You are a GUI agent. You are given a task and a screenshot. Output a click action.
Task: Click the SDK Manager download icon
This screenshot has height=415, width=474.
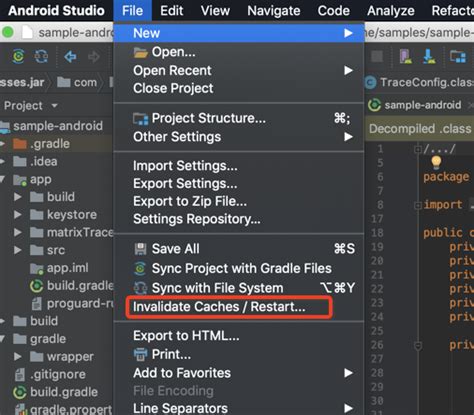(x=429, y=56)
